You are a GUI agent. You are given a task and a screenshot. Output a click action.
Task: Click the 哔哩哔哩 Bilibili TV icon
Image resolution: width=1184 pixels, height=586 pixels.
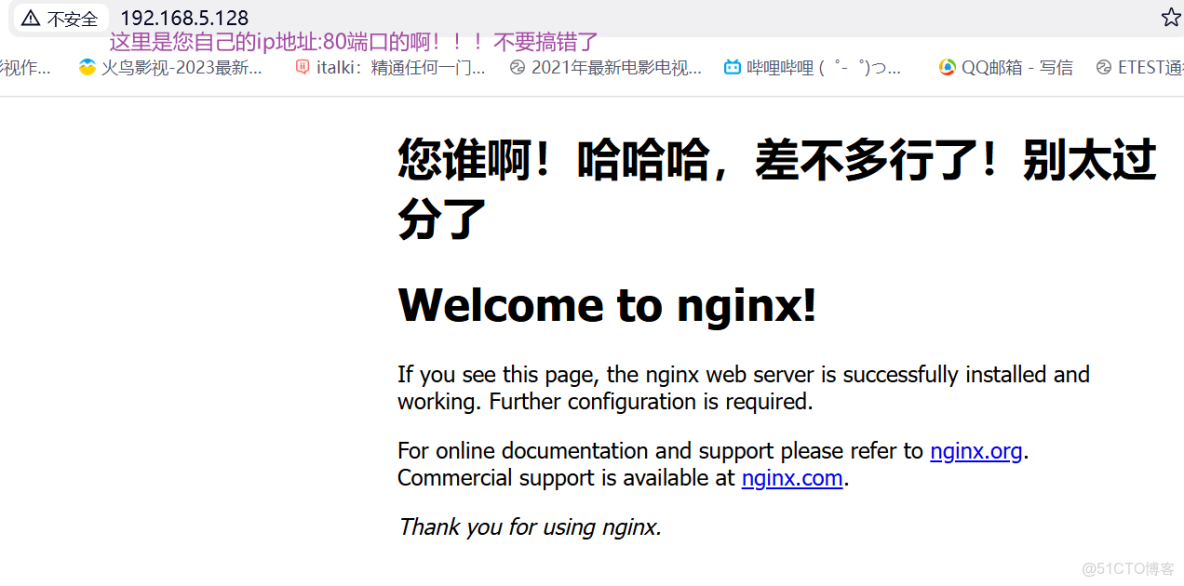731,67
